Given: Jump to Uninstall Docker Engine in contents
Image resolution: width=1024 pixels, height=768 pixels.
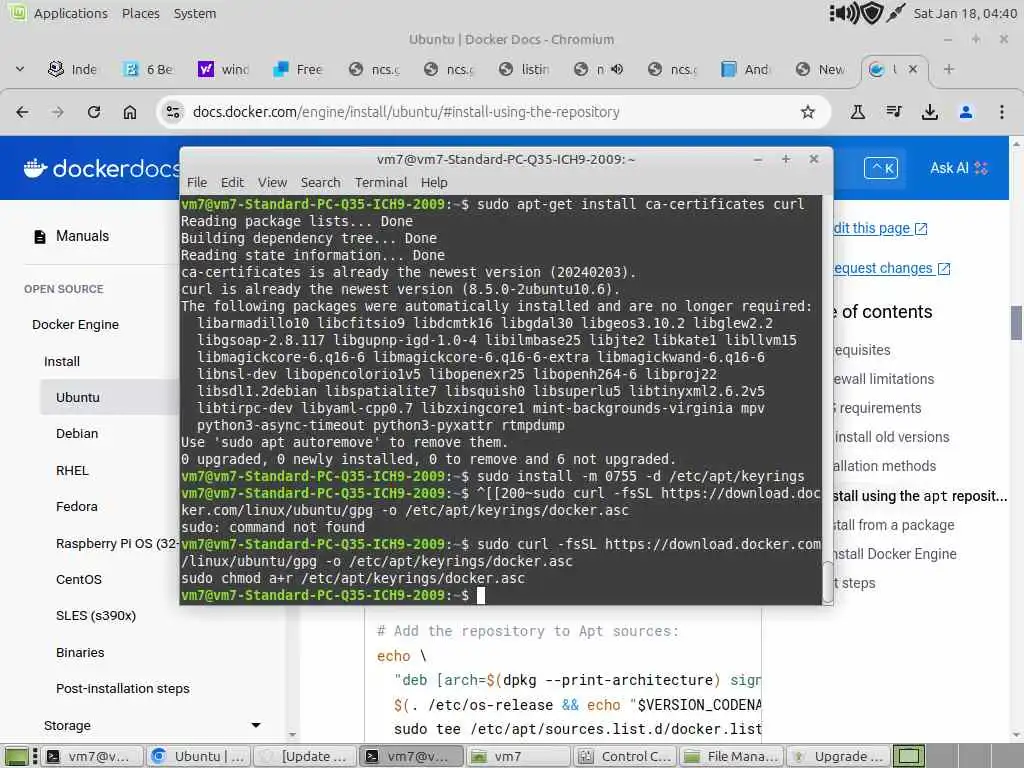Looking at the screenshot, I should (x=895, y=554).
